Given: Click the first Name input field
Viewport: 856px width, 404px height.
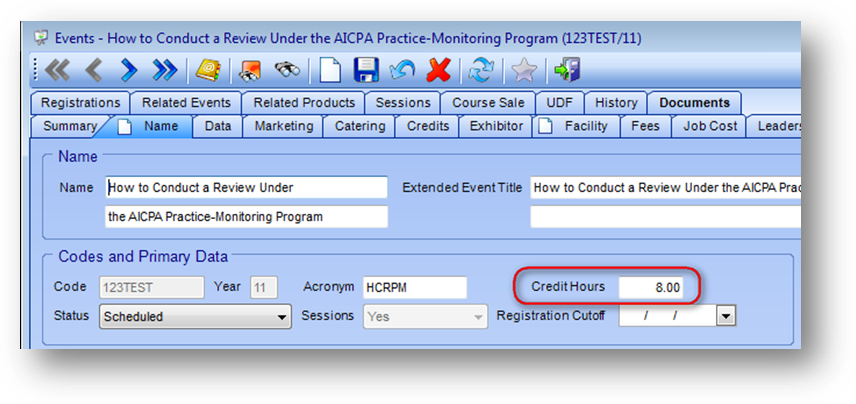Looking at the screenshot, I should [x=246, y=187].
